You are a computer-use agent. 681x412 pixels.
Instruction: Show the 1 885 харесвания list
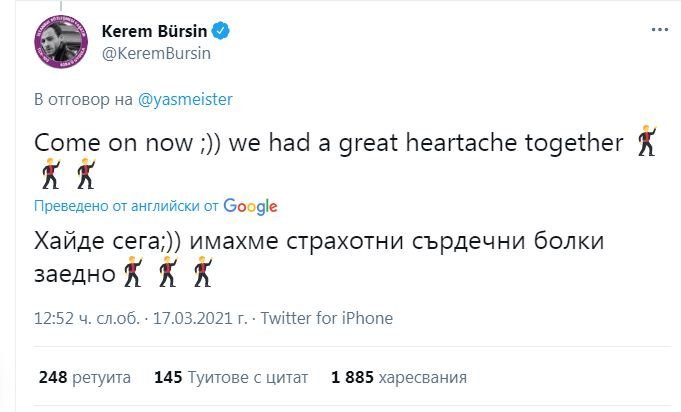398,379
